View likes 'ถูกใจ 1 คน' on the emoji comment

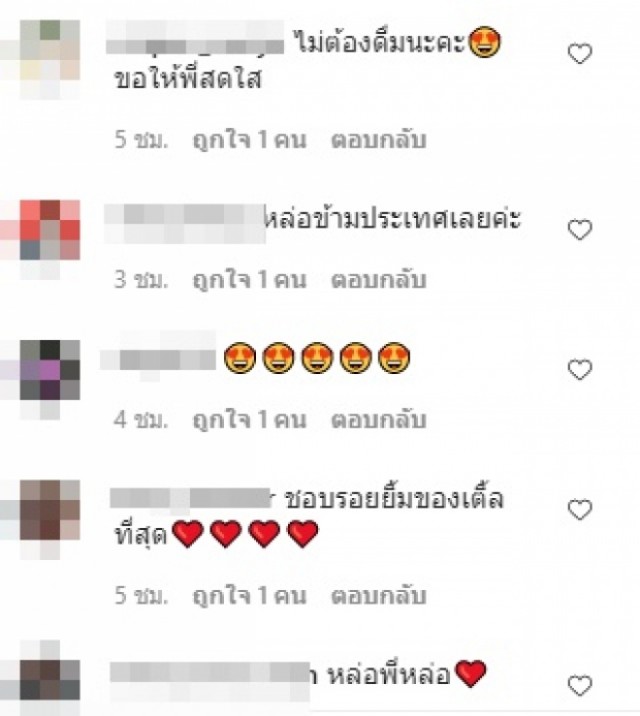click(x=249, y=419)
